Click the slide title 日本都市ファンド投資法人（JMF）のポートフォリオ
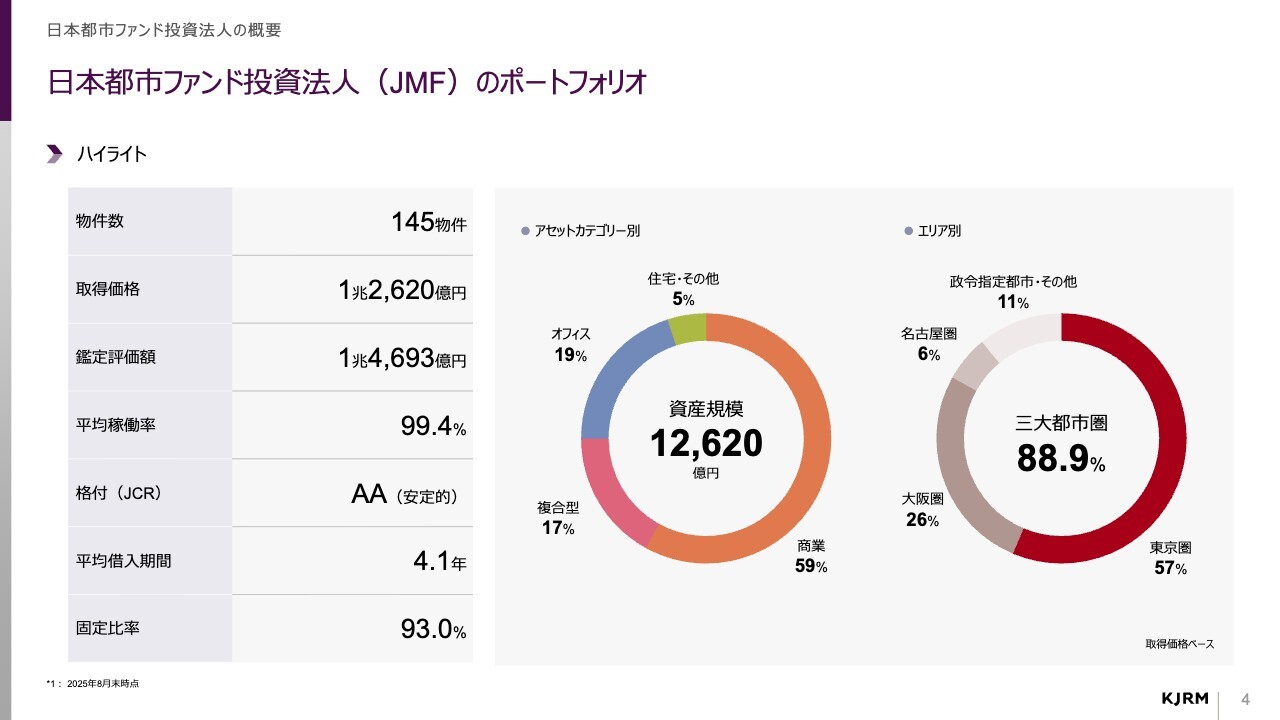Image resolution: width=1280 pixels, height=720 pixels. (347, 82)
